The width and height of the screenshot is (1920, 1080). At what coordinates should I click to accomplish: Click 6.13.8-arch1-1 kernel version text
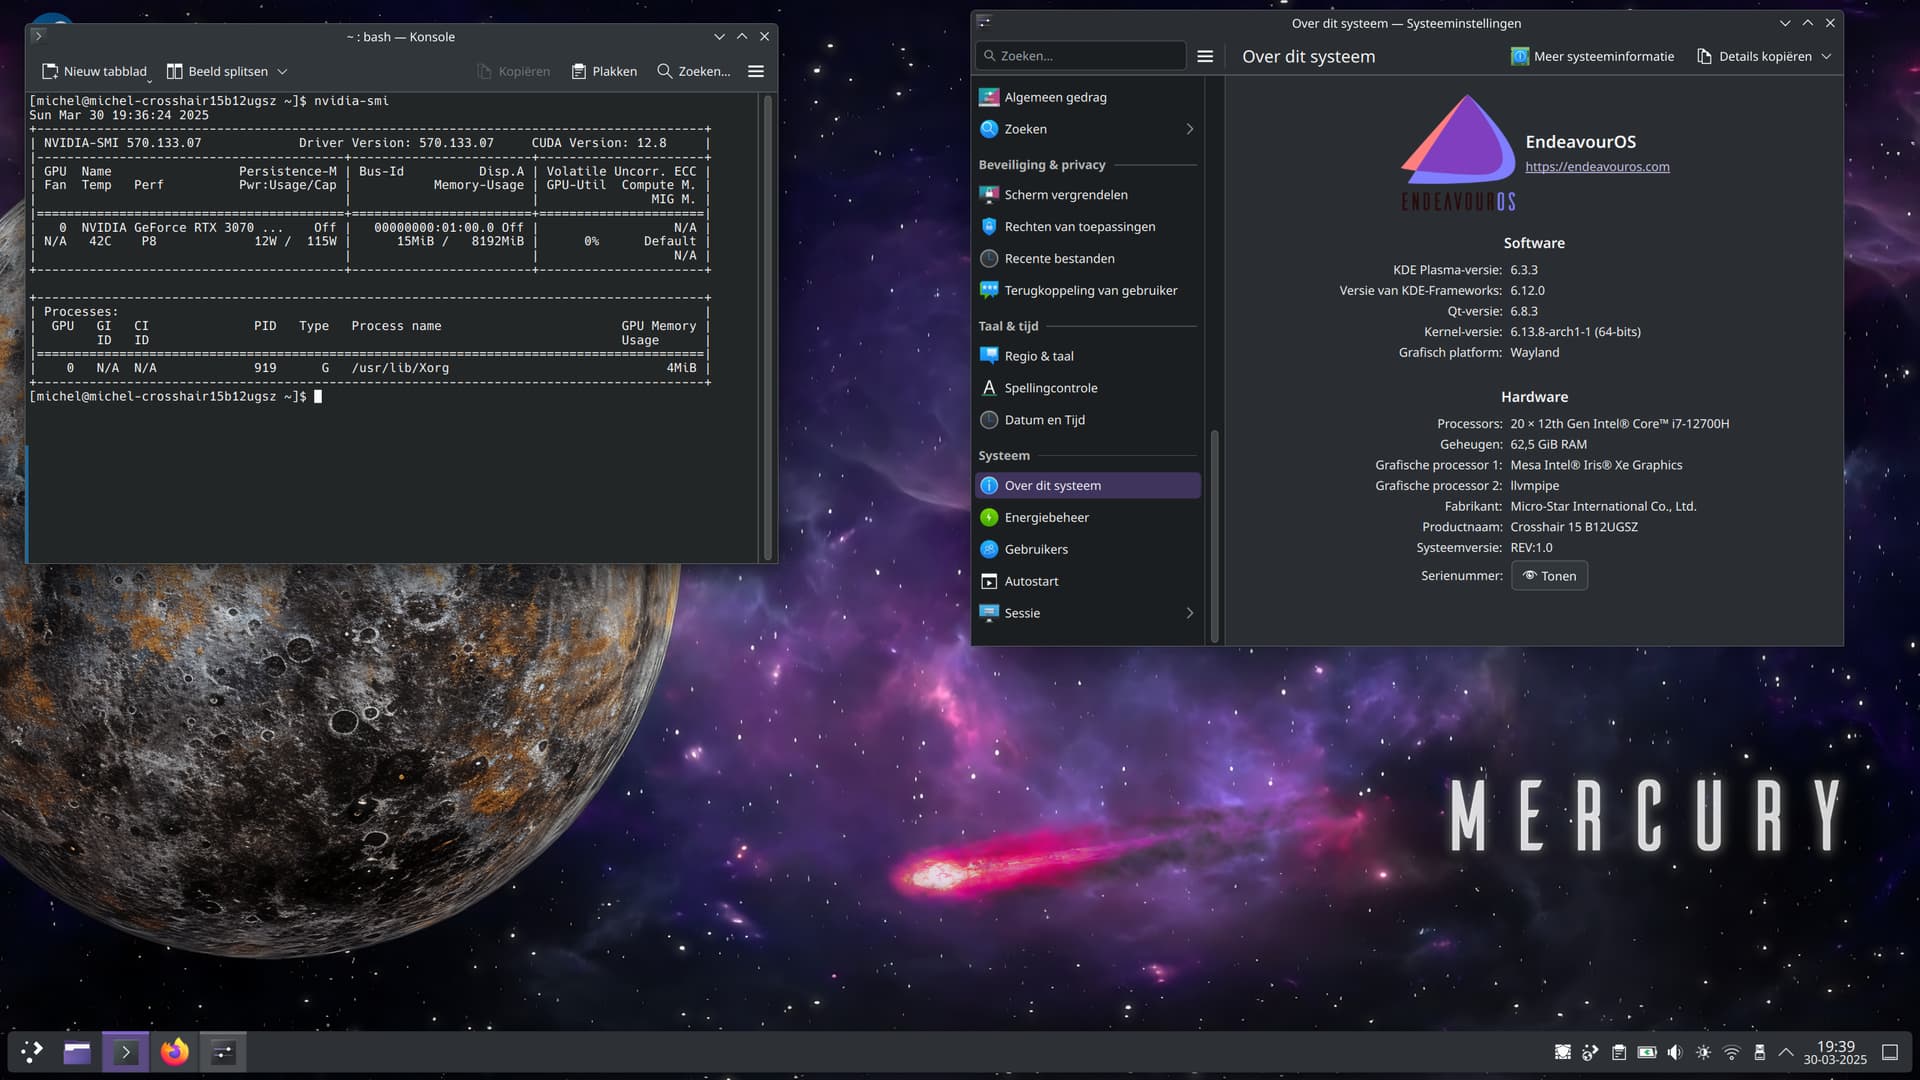[1575, 331]
